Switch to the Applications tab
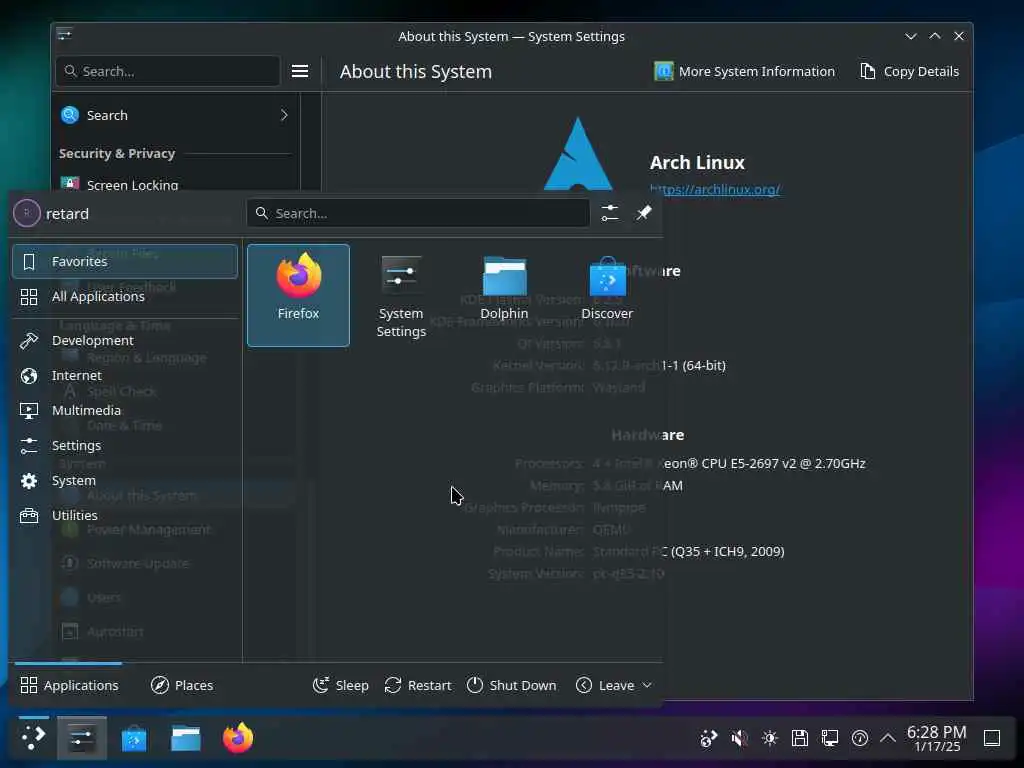The image size is (1024, 768). tap(69, 685)
